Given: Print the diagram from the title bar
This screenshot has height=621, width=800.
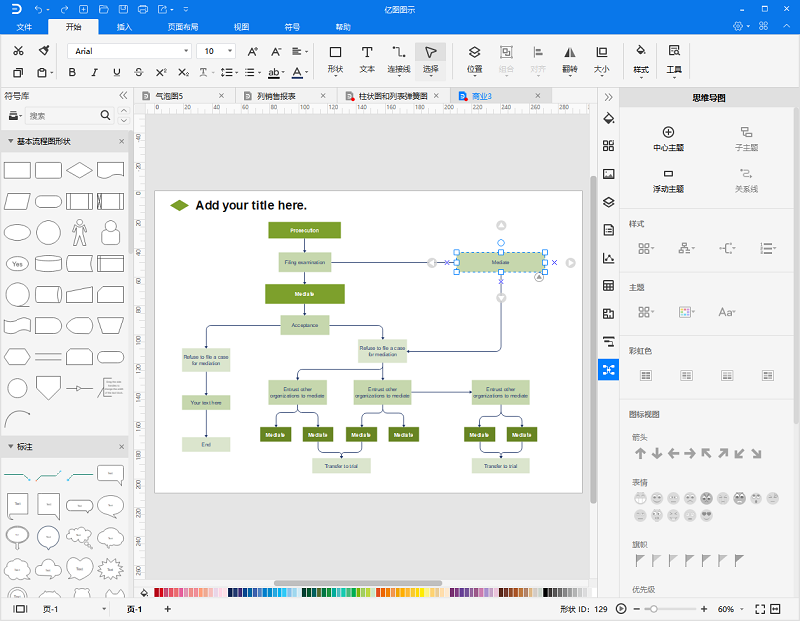Looking at the screenshot, I should click(x=143, y=10).
